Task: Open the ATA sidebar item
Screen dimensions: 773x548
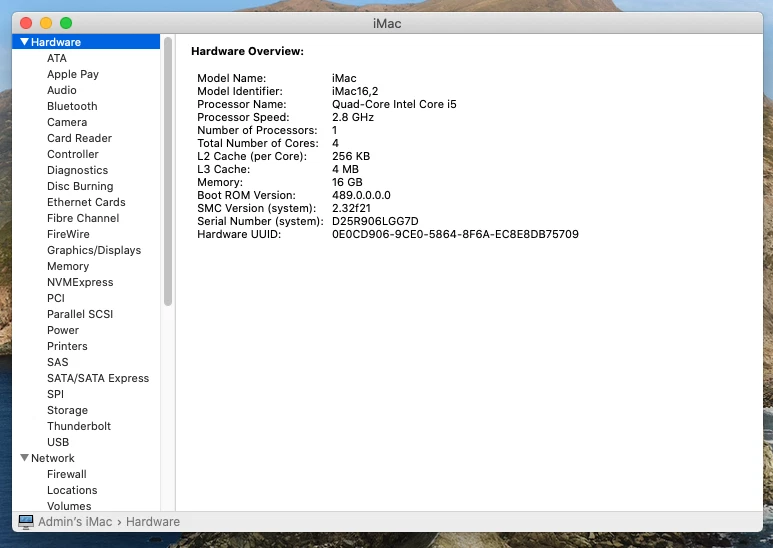Action: pyautogui.click(x=57, y=58)
